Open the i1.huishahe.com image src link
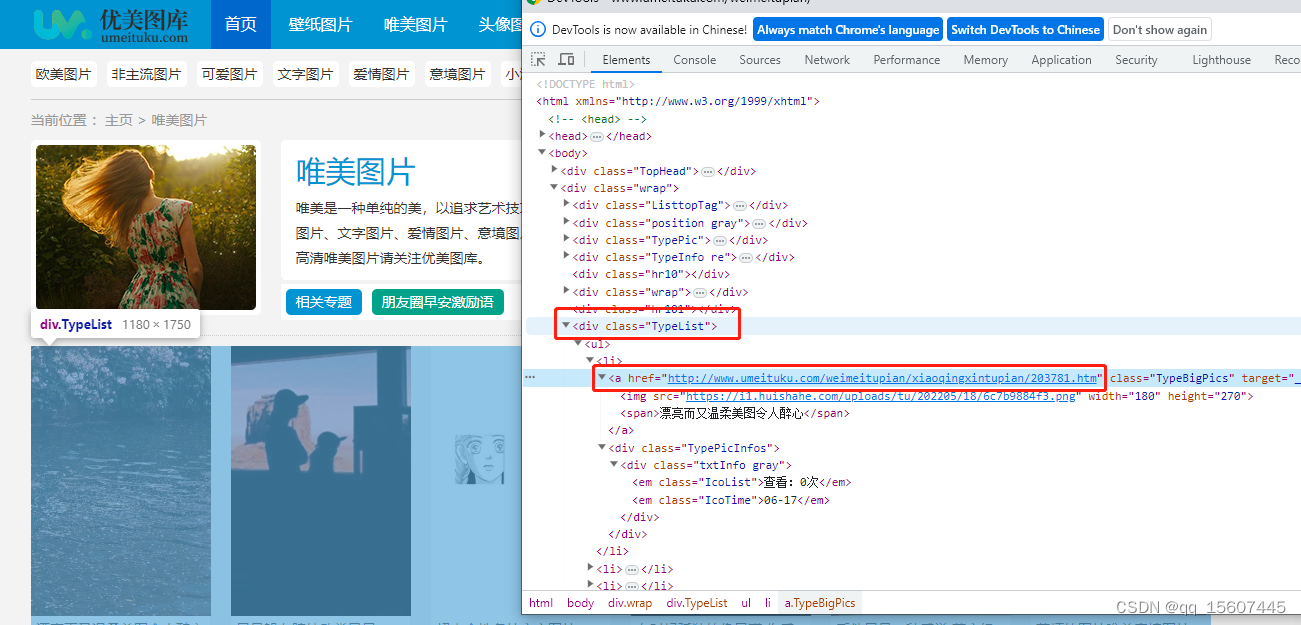The height and width of the screenshot is (625, 1301). [x=880, y=396]
